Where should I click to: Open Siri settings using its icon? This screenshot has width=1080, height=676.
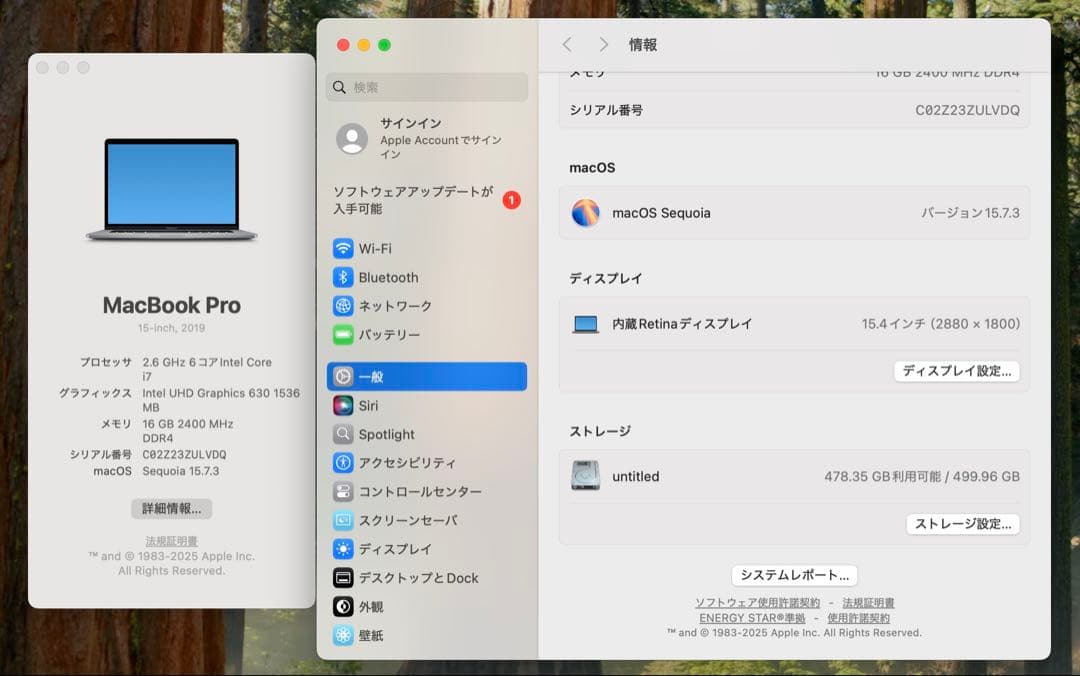(x=343, y=405)
